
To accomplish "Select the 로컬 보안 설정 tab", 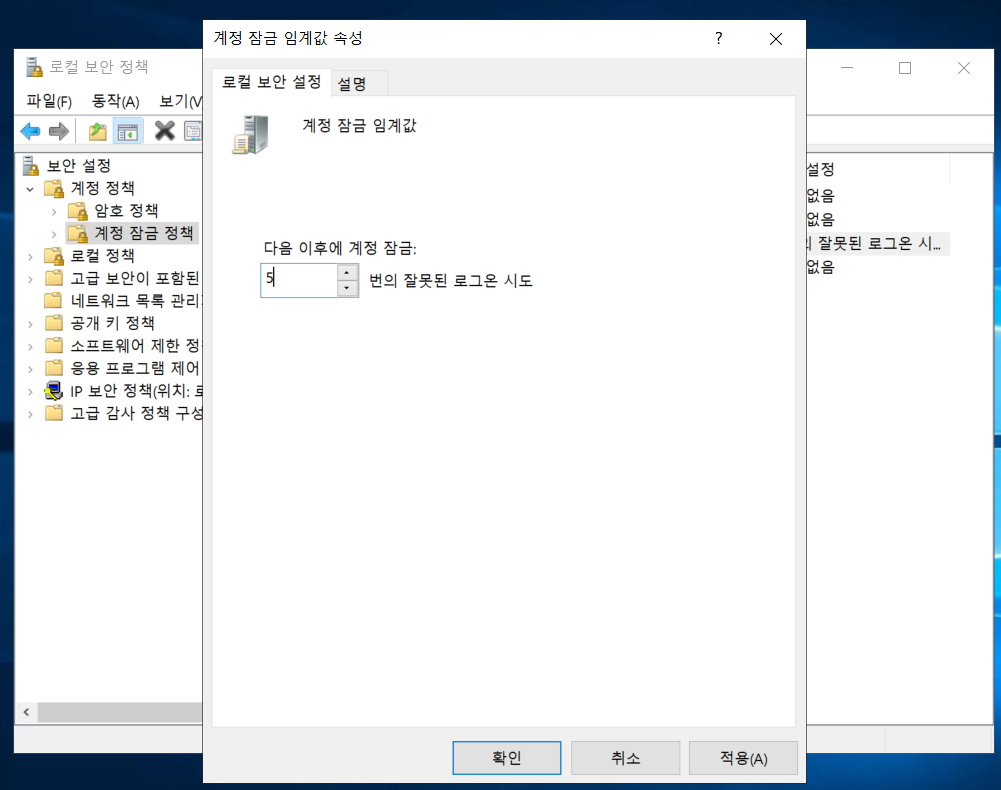I will click(271, 82).
